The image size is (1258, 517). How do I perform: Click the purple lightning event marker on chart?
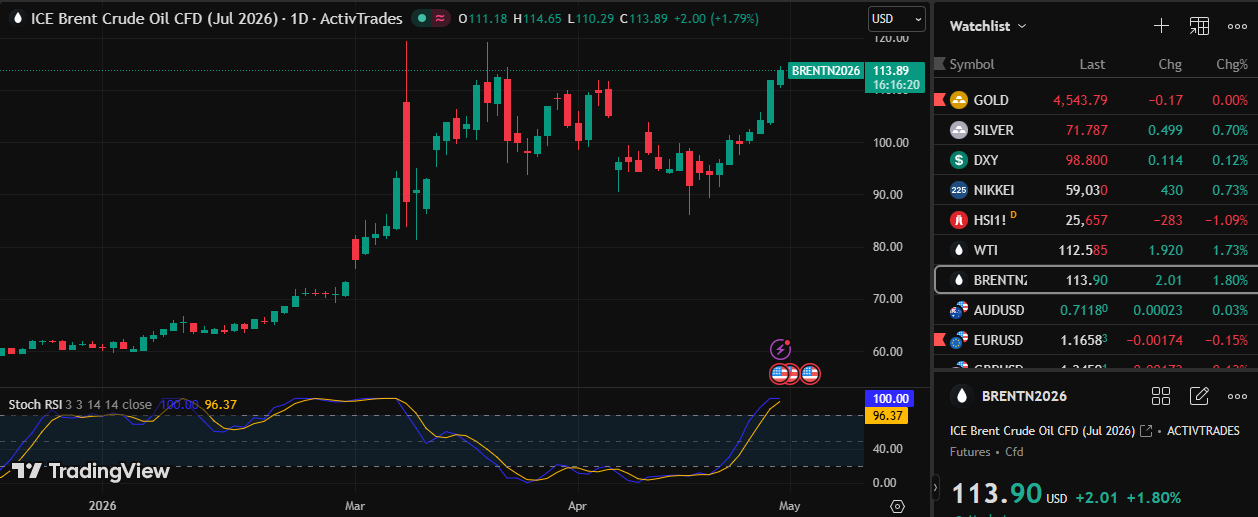(780, 349)
